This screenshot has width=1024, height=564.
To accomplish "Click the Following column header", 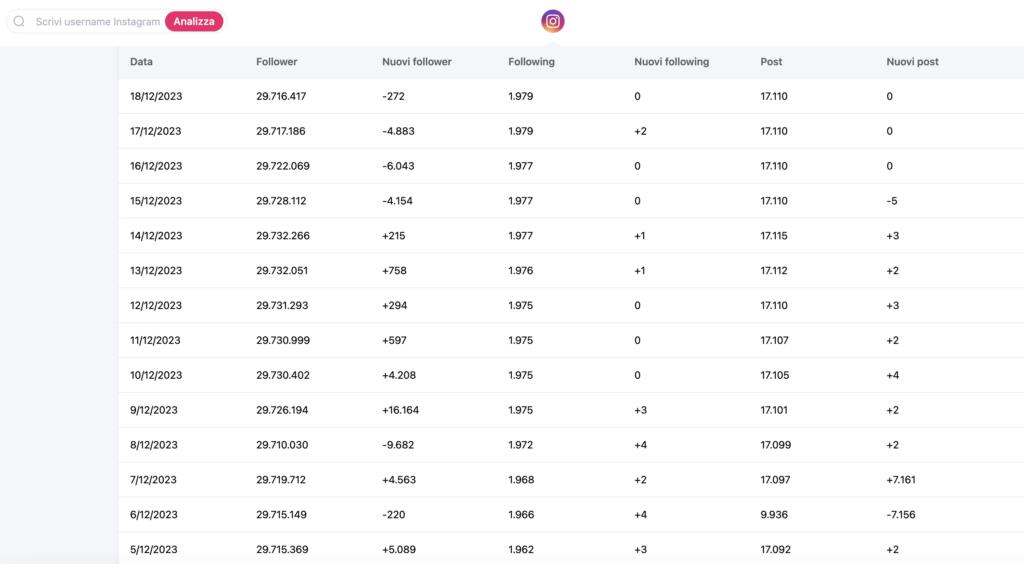I will click(x=531, y=62).
